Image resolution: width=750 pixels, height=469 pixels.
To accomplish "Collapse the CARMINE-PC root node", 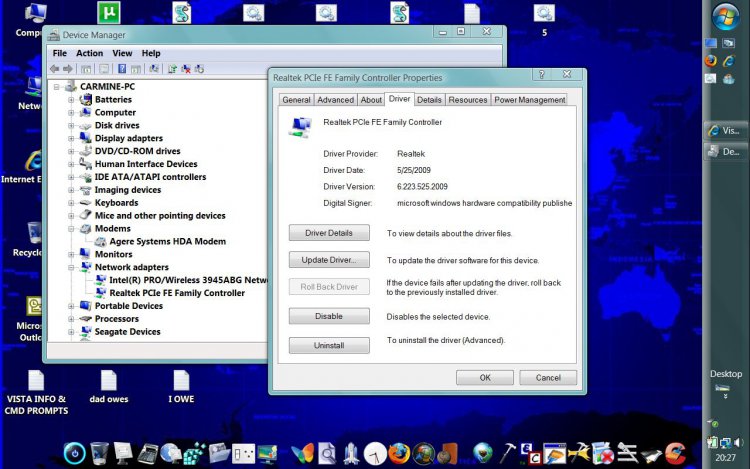I will 56,87.
